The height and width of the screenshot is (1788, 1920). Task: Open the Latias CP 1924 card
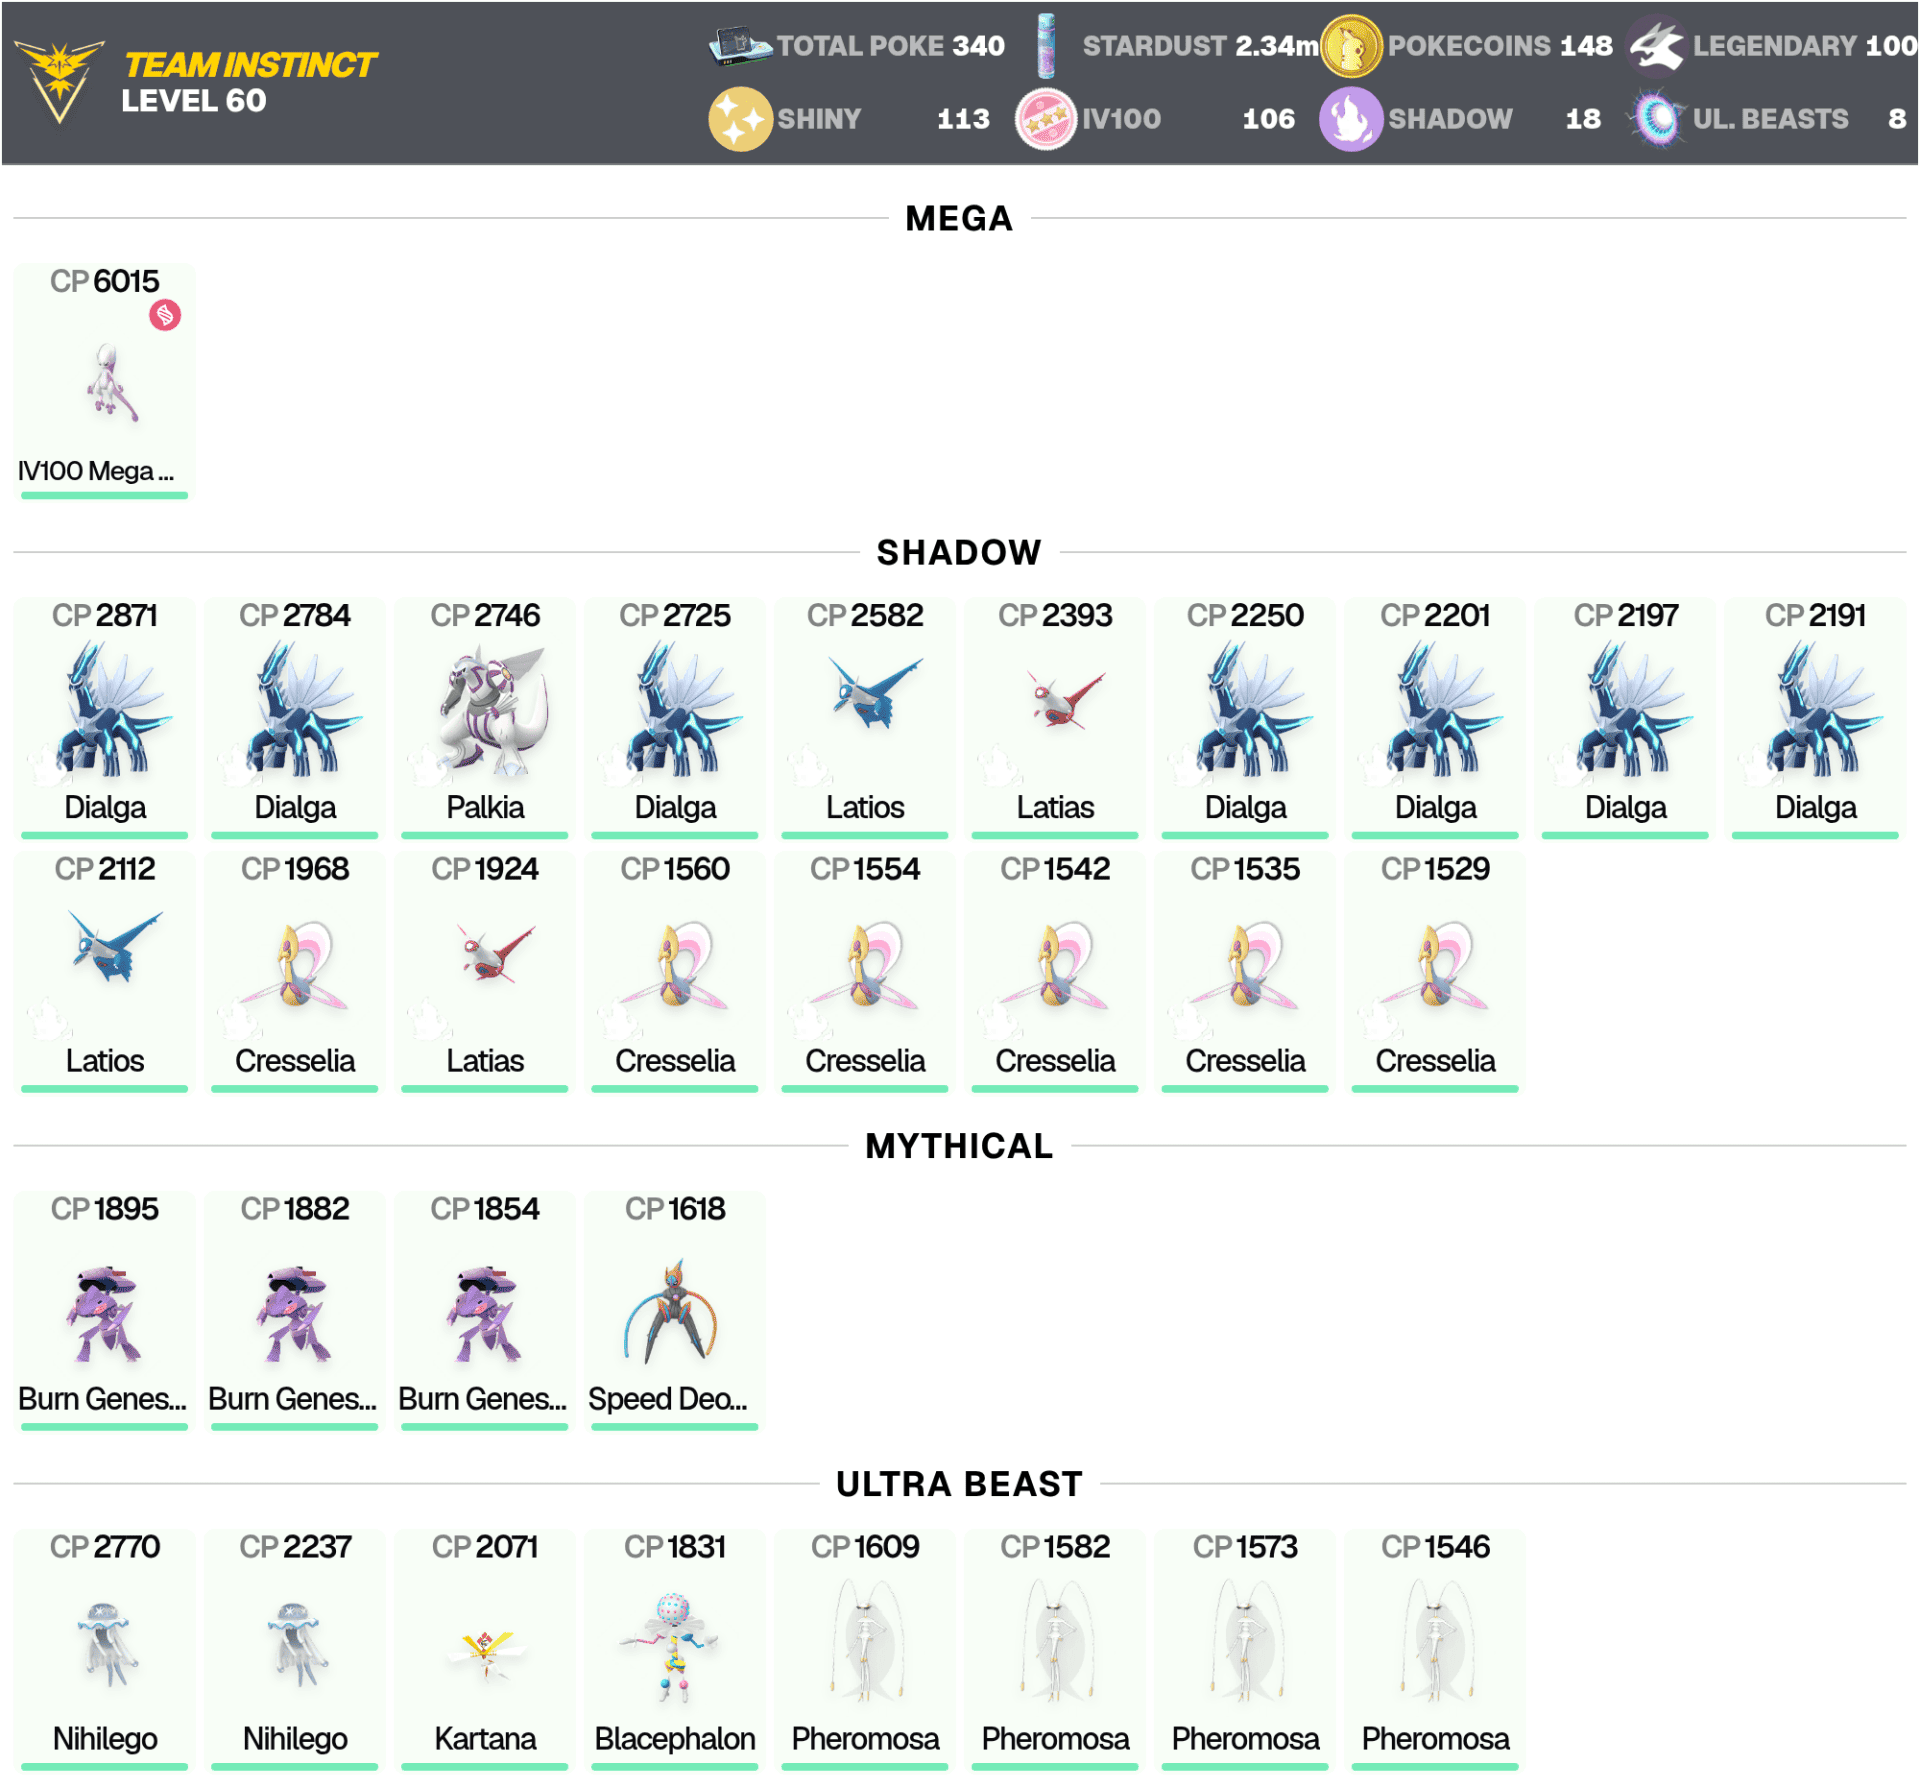pyautogui.click(x=484, y=971)
